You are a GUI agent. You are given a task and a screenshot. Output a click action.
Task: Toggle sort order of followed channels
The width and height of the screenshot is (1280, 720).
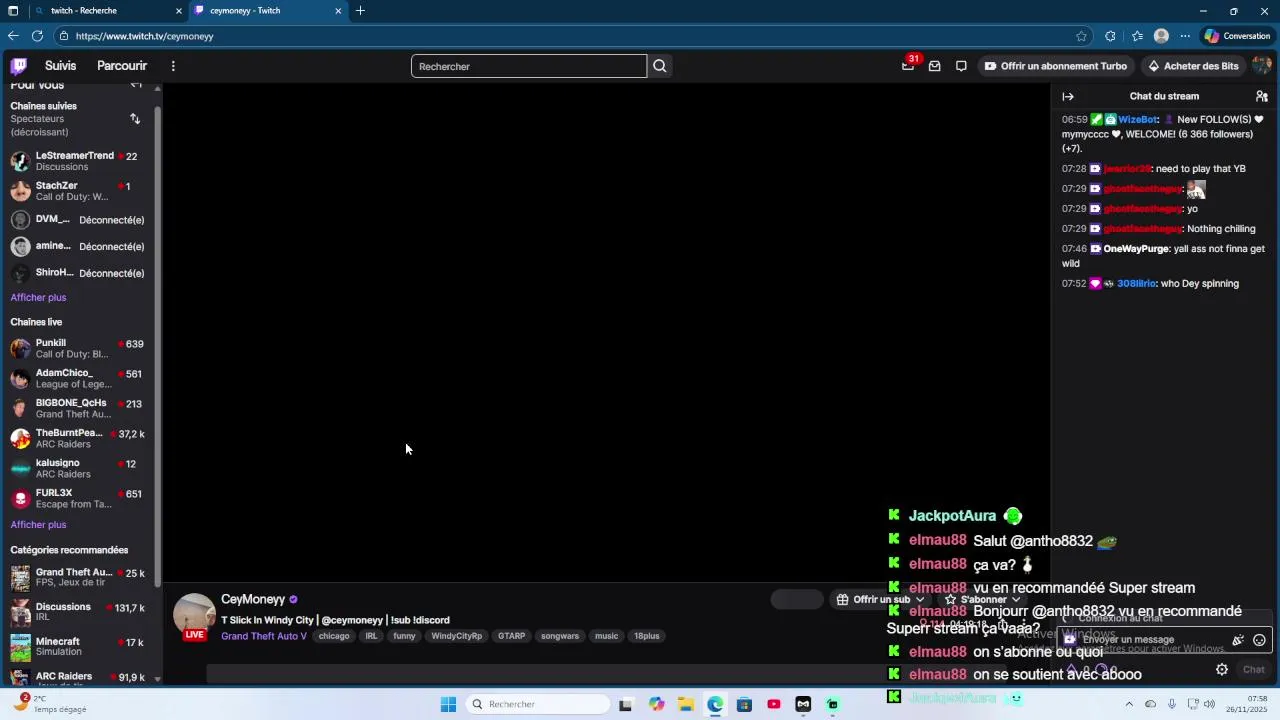tap(135, 119)
